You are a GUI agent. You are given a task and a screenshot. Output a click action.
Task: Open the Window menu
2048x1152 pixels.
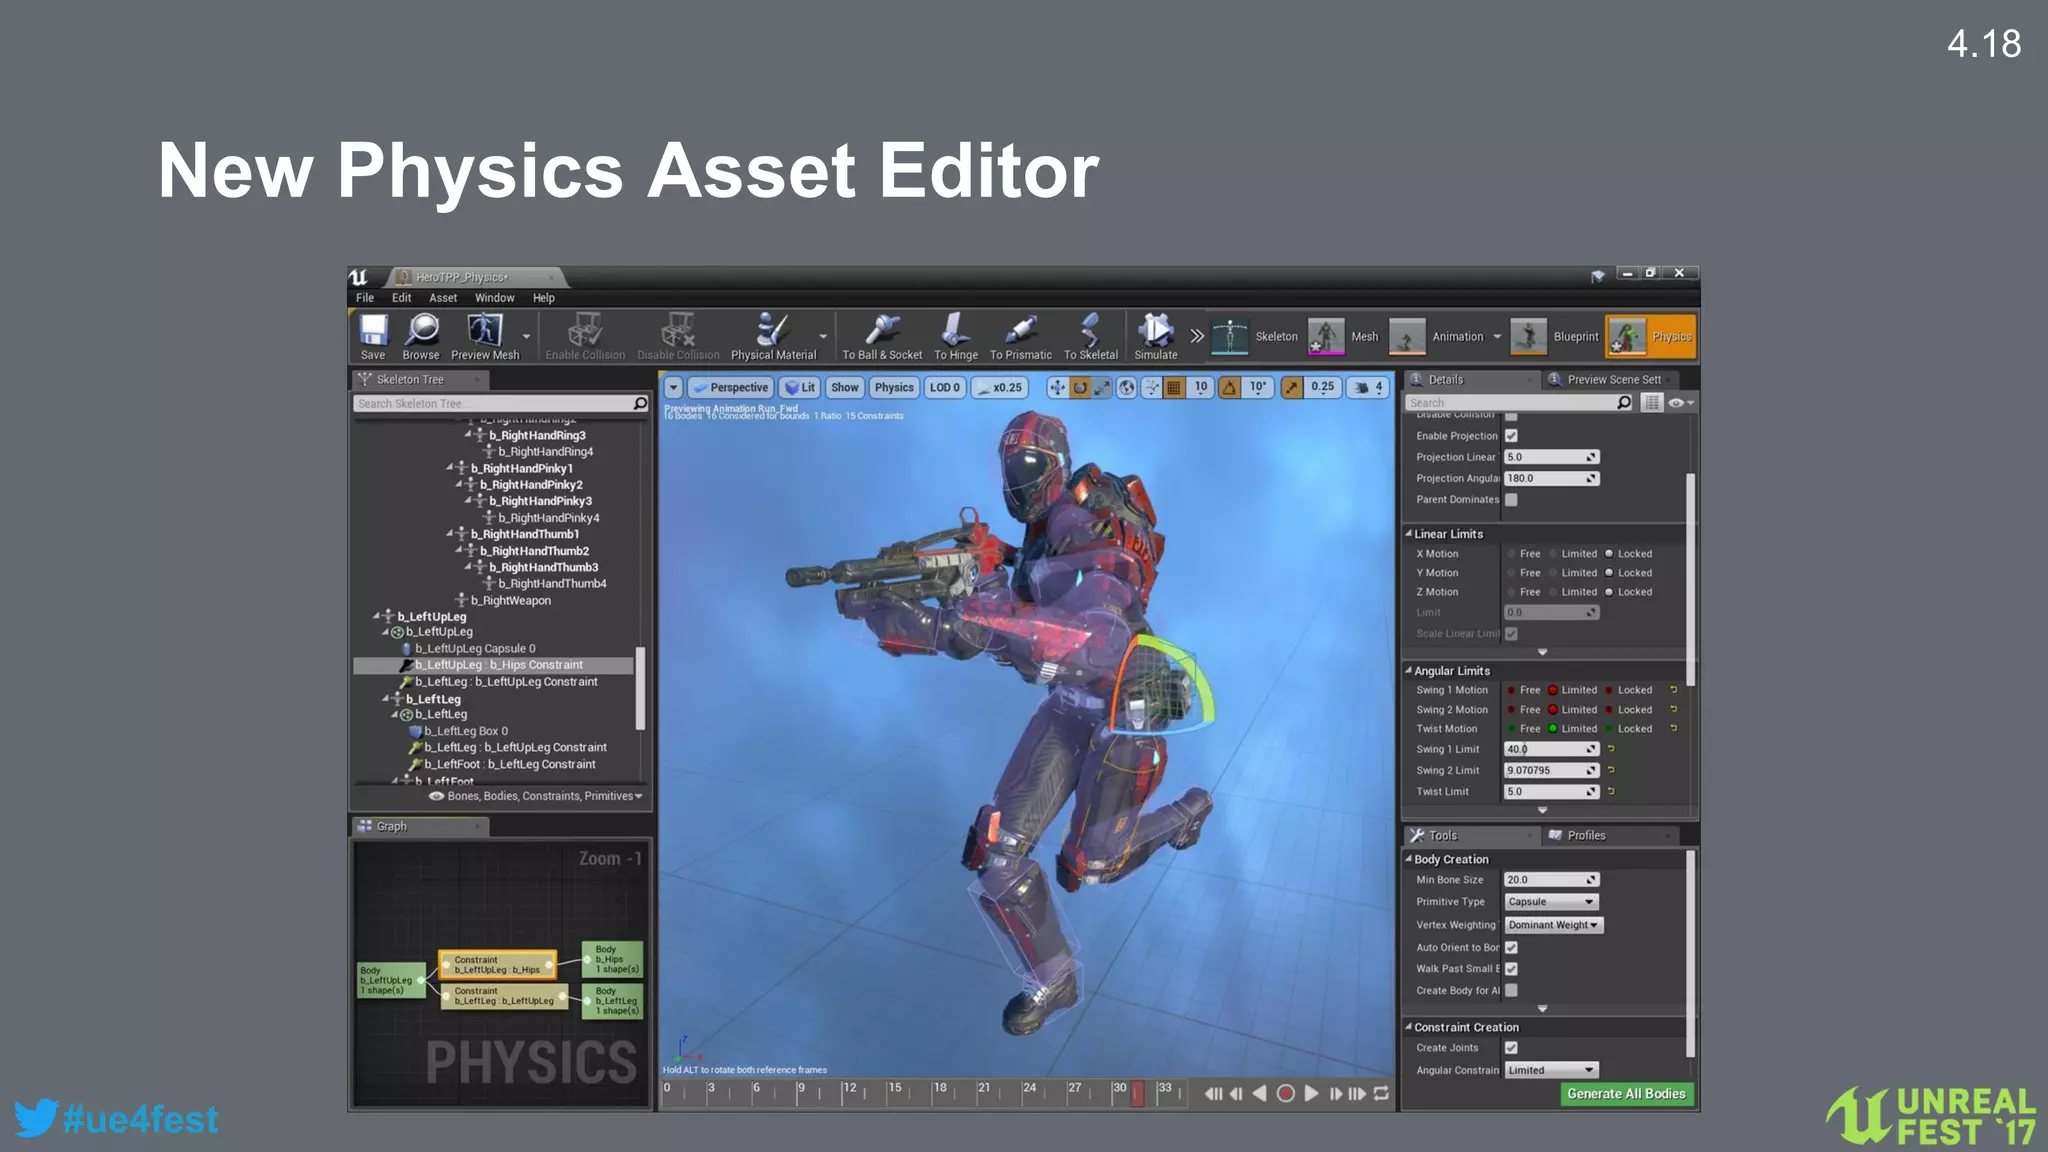pyautogui.click(x=494, y=298)
